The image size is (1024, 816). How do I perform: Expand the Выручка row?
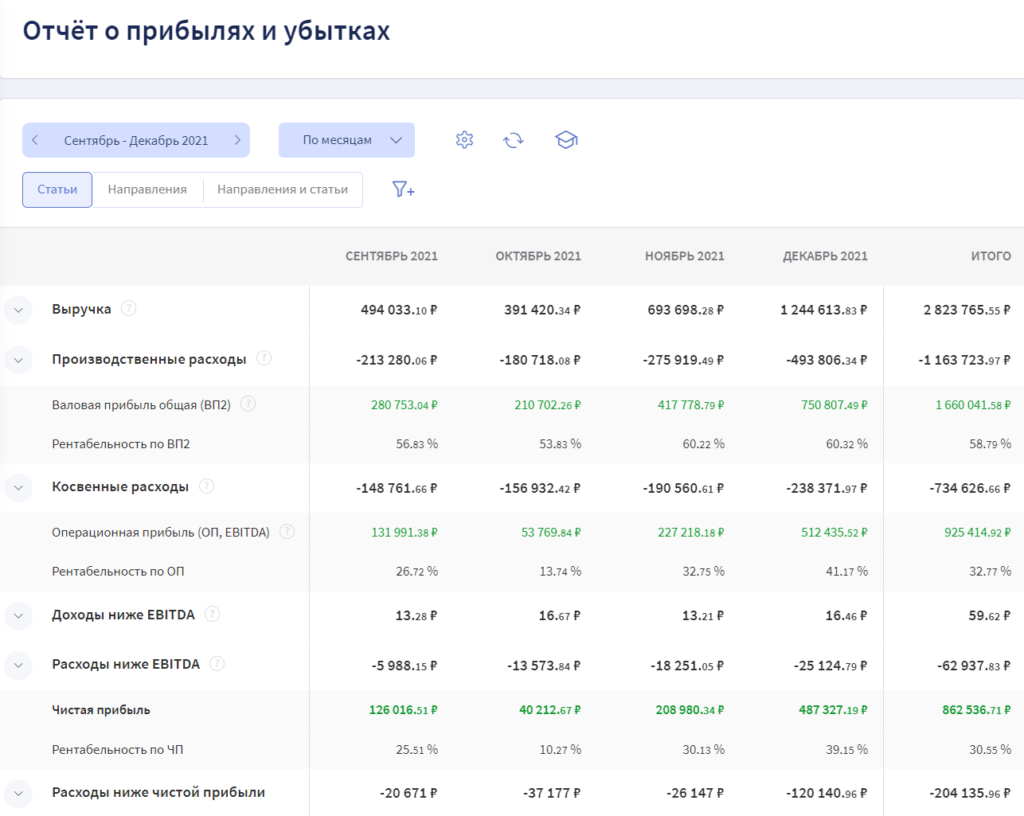click(x=18, y=310)
